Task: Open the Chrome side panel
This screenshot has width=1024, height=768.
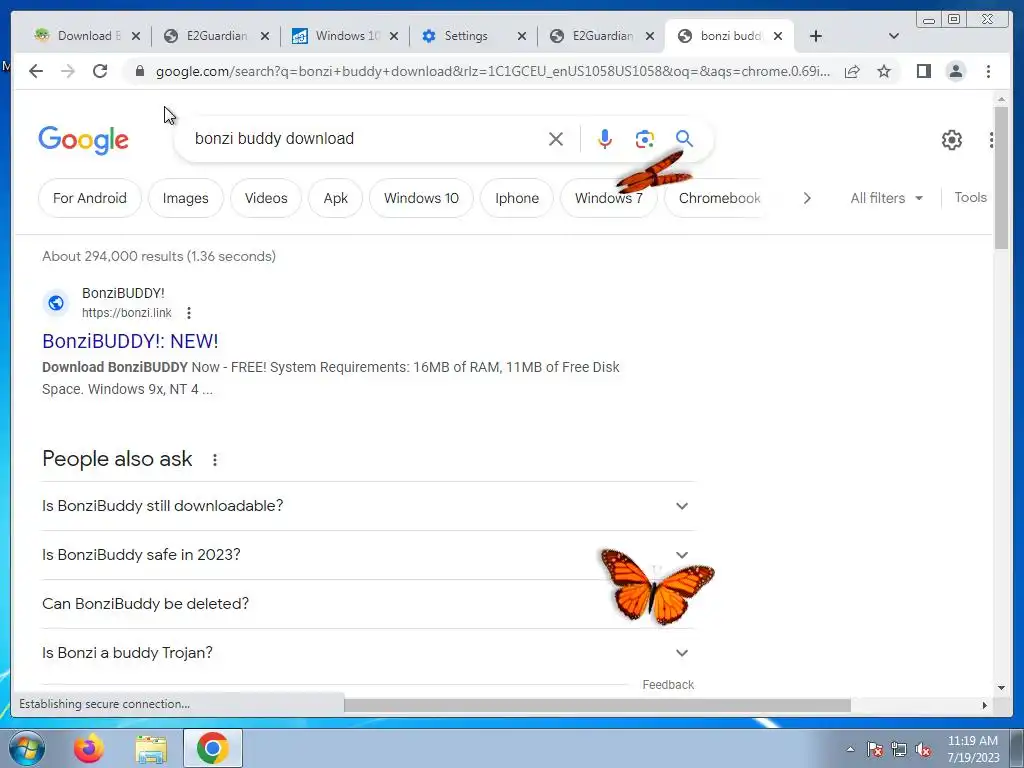Action: click(923, 71)
